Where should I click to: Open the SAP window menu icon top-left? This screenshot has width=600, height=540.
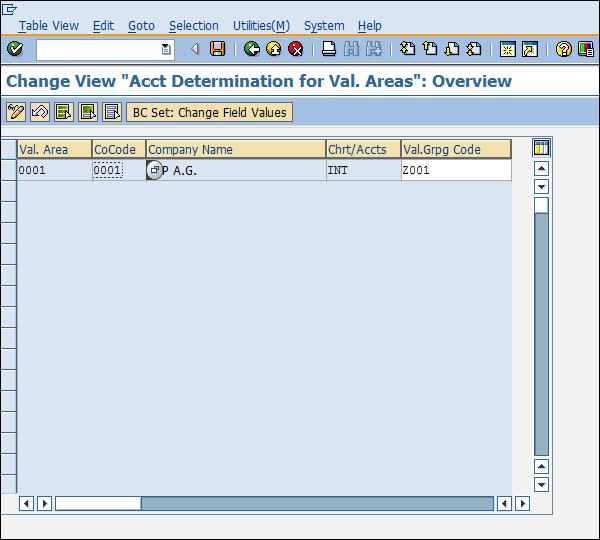(10, 8)
